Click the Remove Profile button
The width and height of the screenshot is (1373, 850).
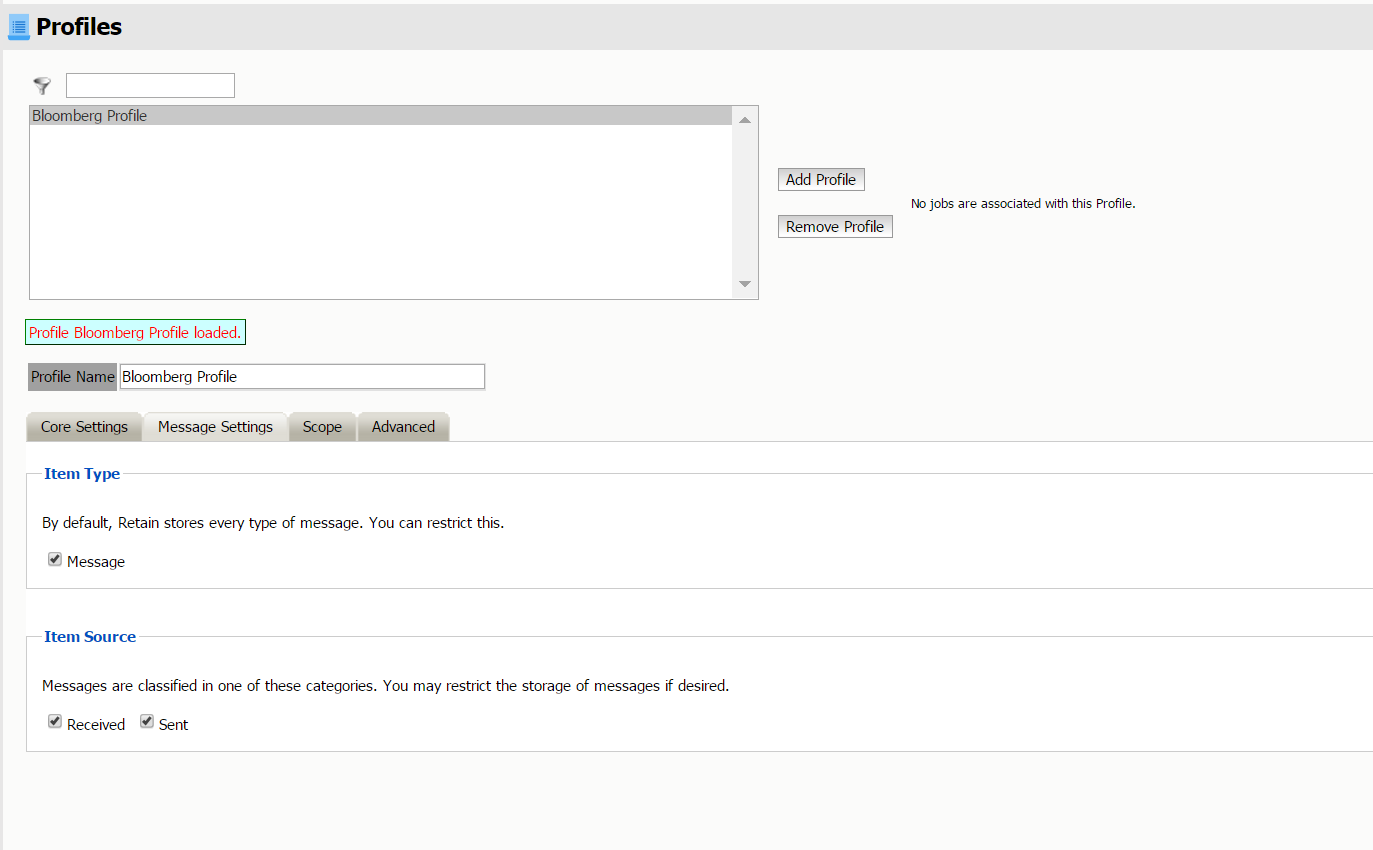point(835,227)
